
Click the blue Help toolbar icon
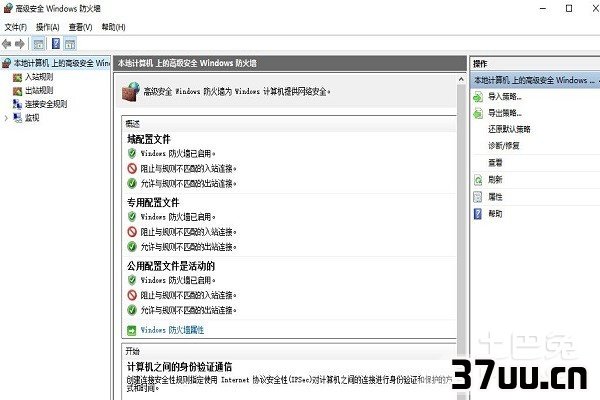click(56, 44)
